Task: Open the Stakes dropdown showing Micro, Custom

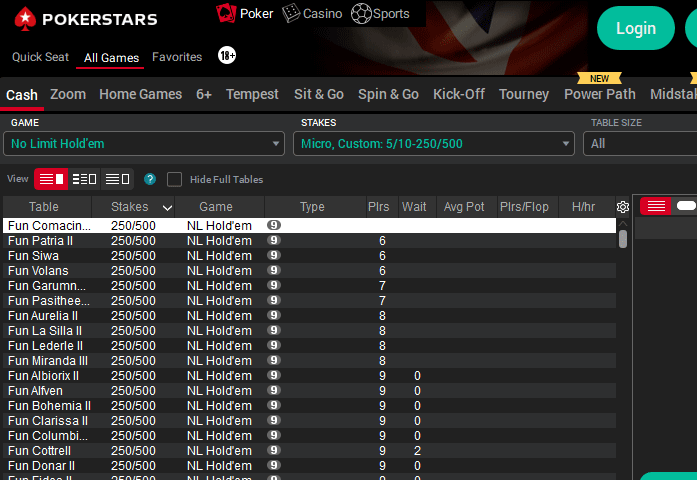Action: (x=434, y=144)
